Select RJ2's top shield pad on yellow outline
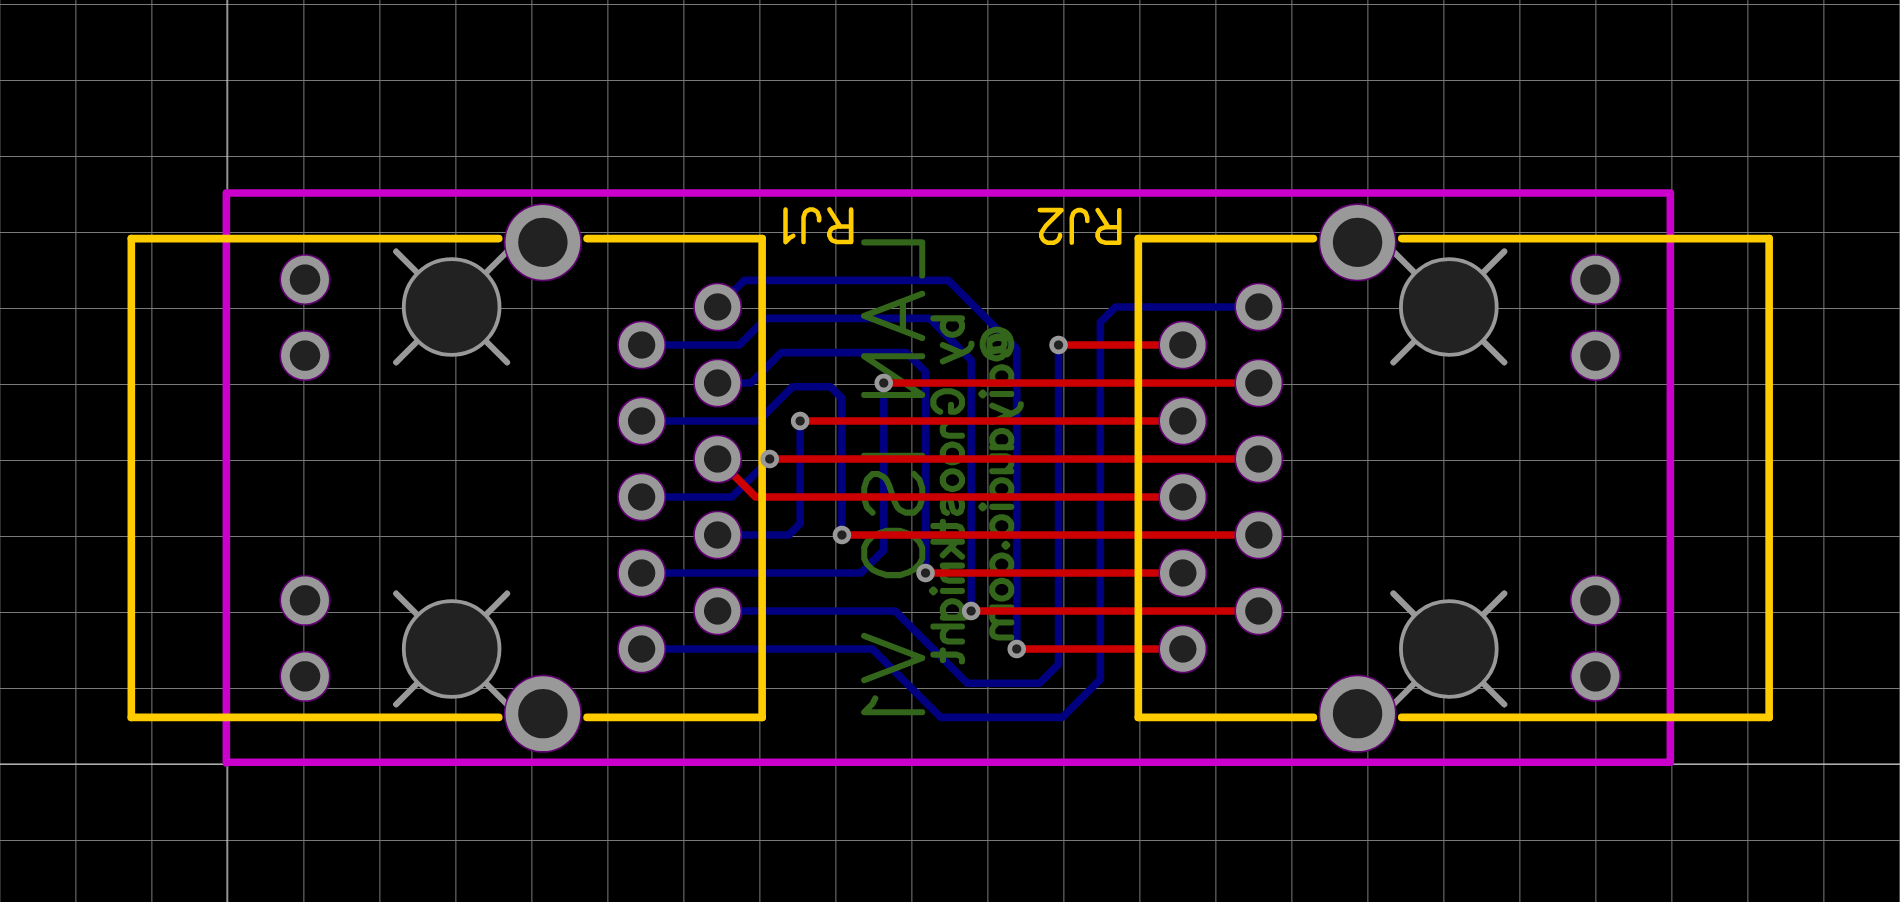 (x=1357, y=242)
